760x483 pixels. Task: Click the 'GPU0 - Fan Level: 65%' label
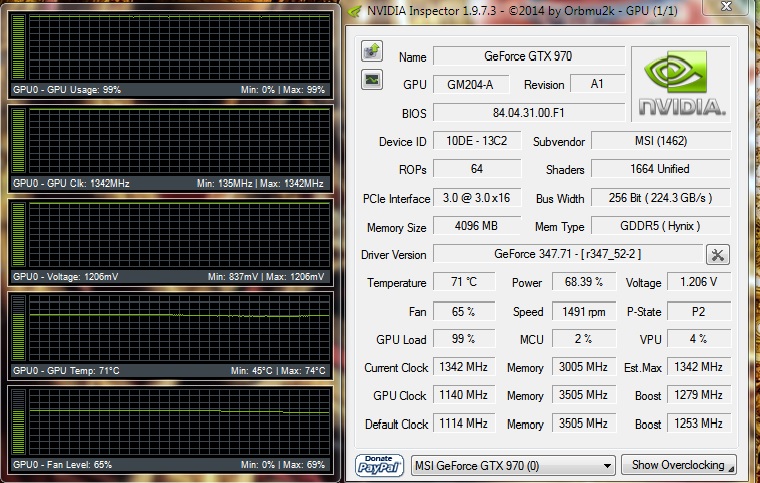pyautogui.click(x=63, y=465)
